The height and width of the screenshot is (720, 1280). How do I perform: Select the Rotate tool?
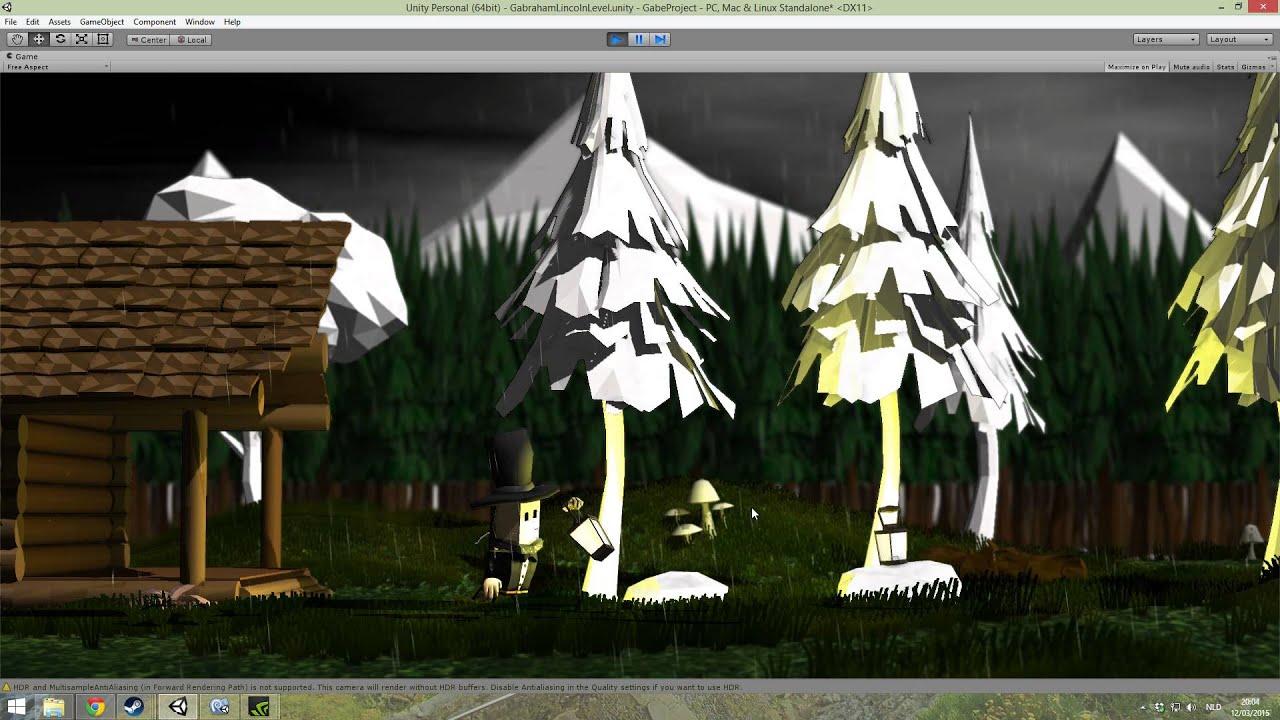click(60, 39)
